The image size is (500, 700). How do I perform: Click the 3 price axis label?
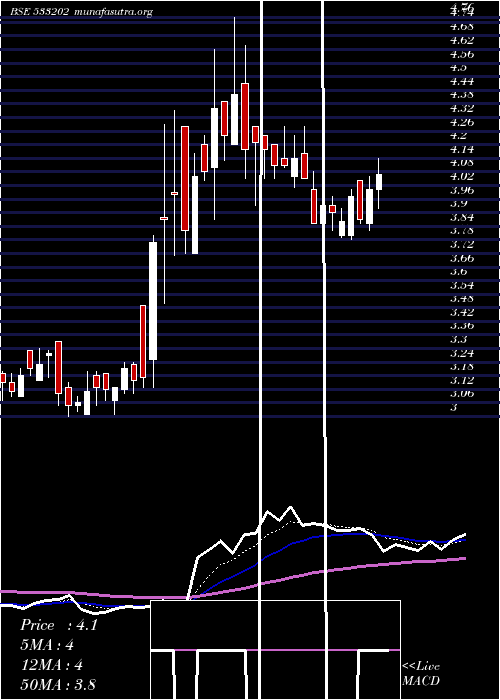[x=454, y=408]
